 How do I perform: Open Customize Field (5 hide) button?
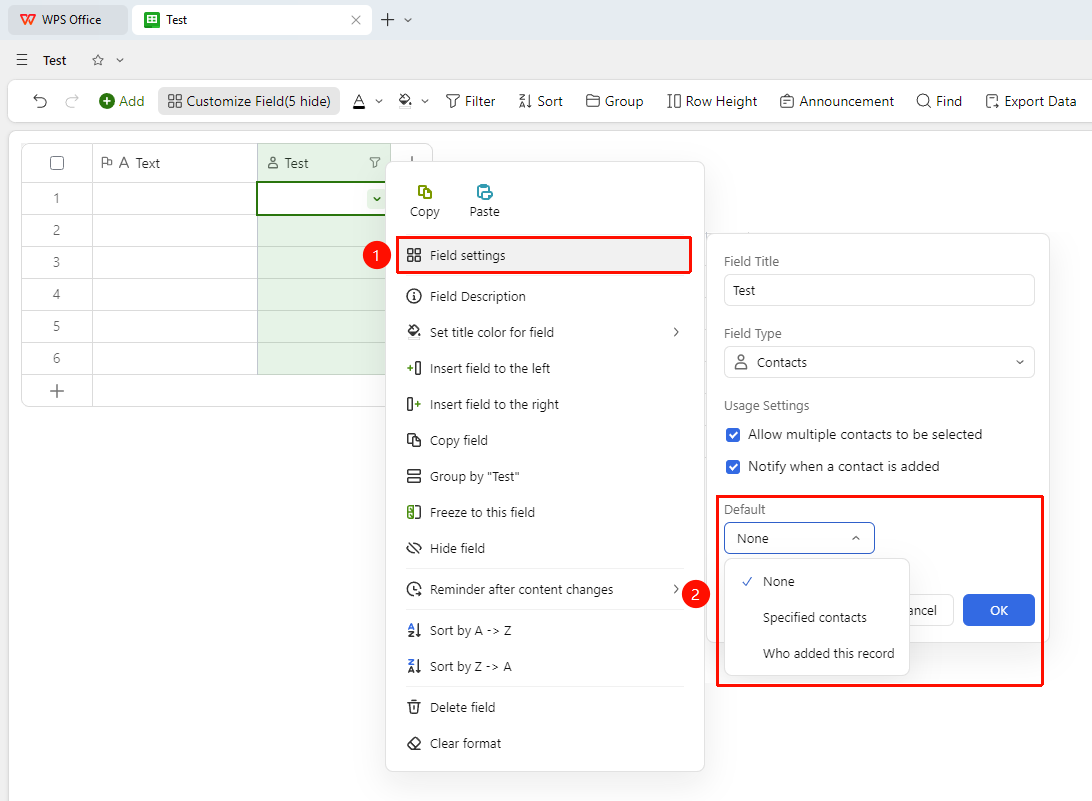click(249, 102)
